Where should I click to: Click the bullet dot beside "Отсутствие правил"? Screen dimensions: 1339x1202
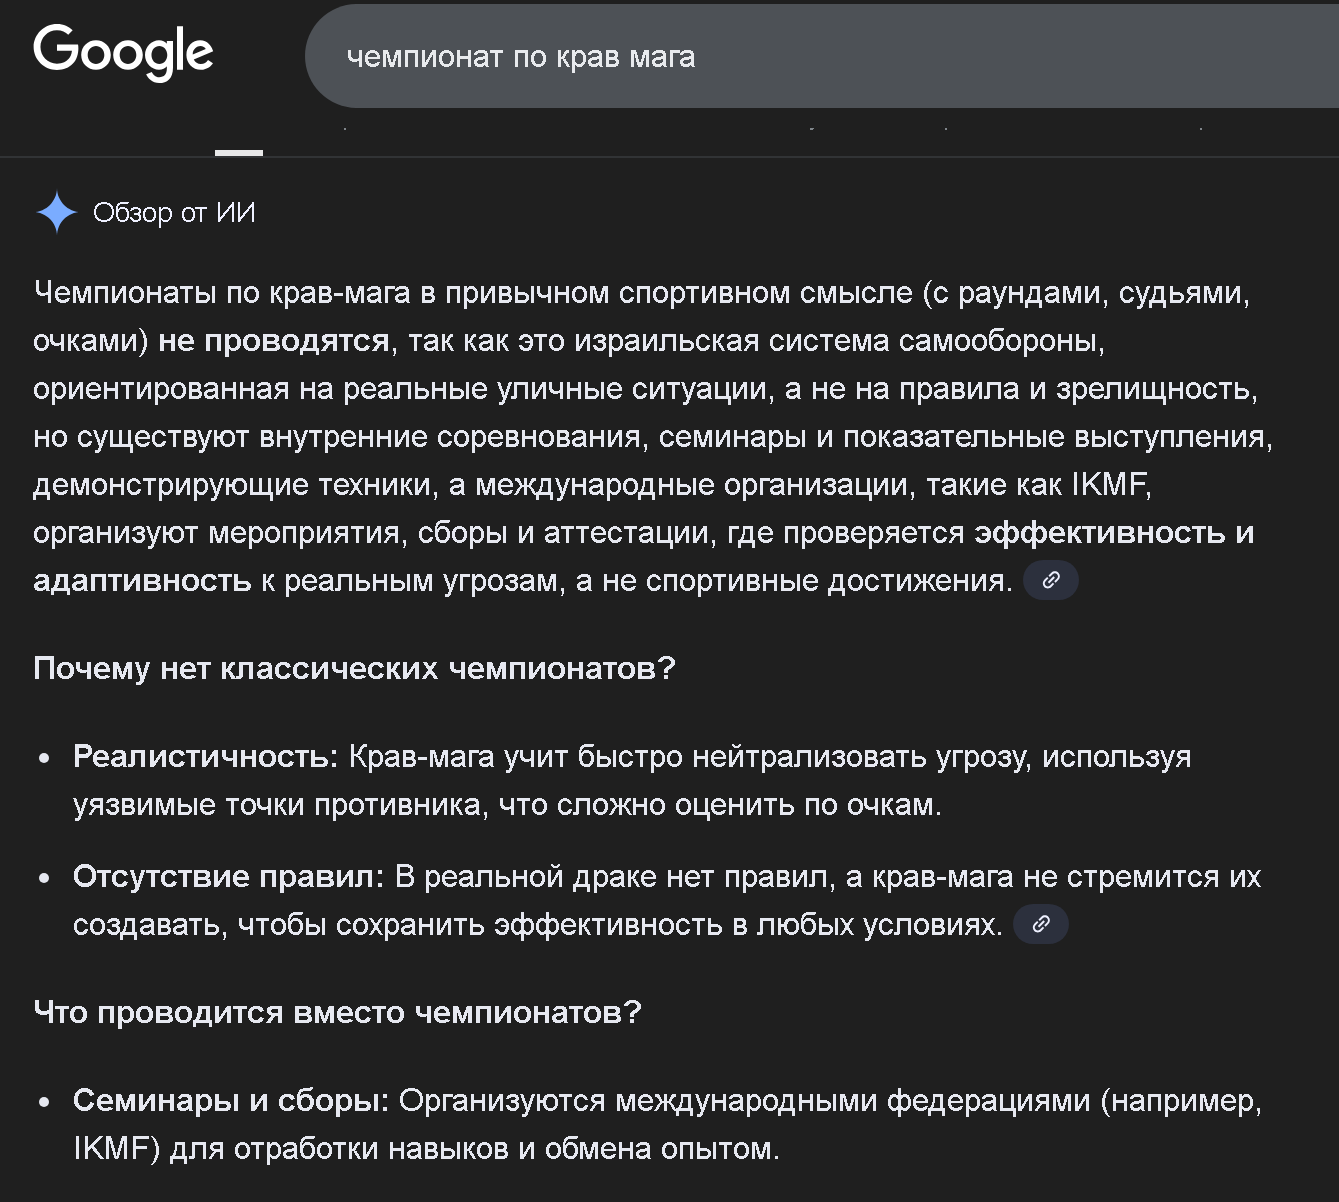(x=44, y=879)
